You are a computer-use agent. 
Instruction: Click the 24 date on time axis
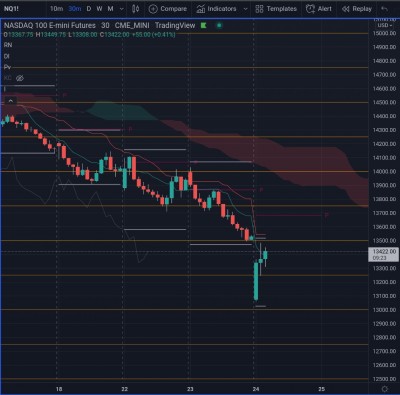(x=256, y=389)
